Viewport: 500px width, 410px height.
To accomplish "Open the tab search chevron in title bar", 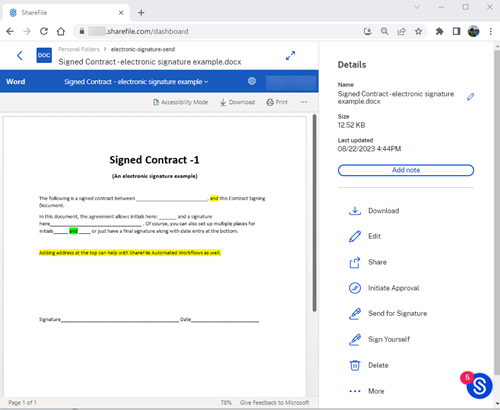I will tap(417, 7).
